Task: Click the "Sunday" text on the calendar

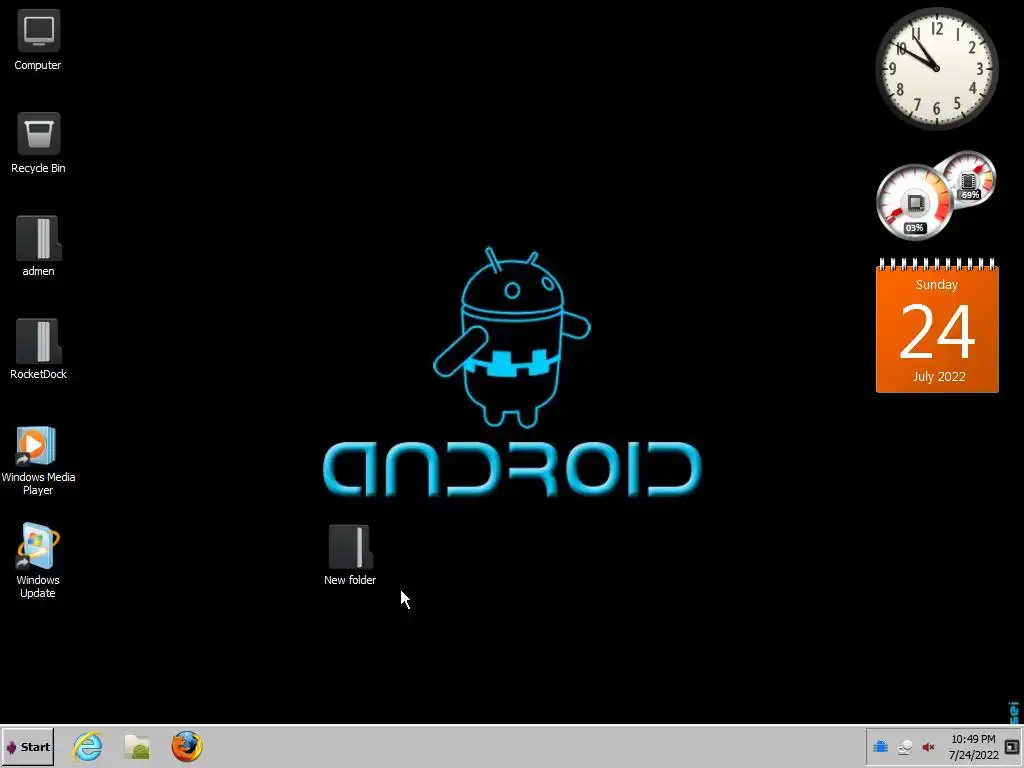Action: pyautogui.click(x=936, y=285)
